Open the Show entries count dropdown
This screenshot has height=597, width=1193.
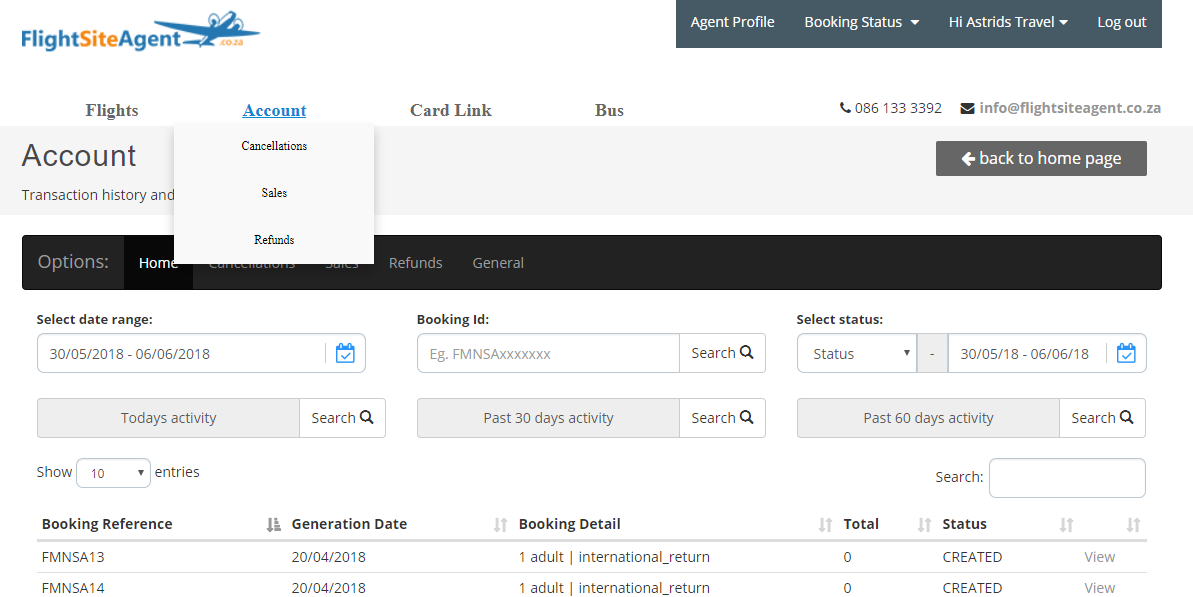pos(114,473)
